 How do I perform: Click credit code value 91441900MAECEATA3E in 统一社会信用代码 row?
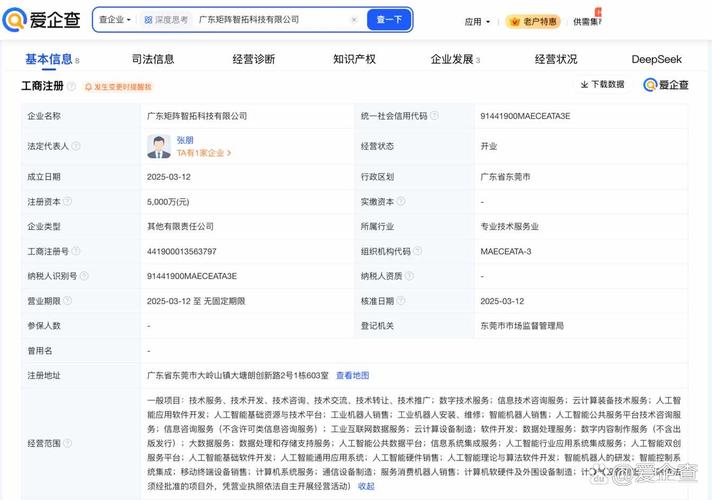pyautogui.click(x=525, y=116)
